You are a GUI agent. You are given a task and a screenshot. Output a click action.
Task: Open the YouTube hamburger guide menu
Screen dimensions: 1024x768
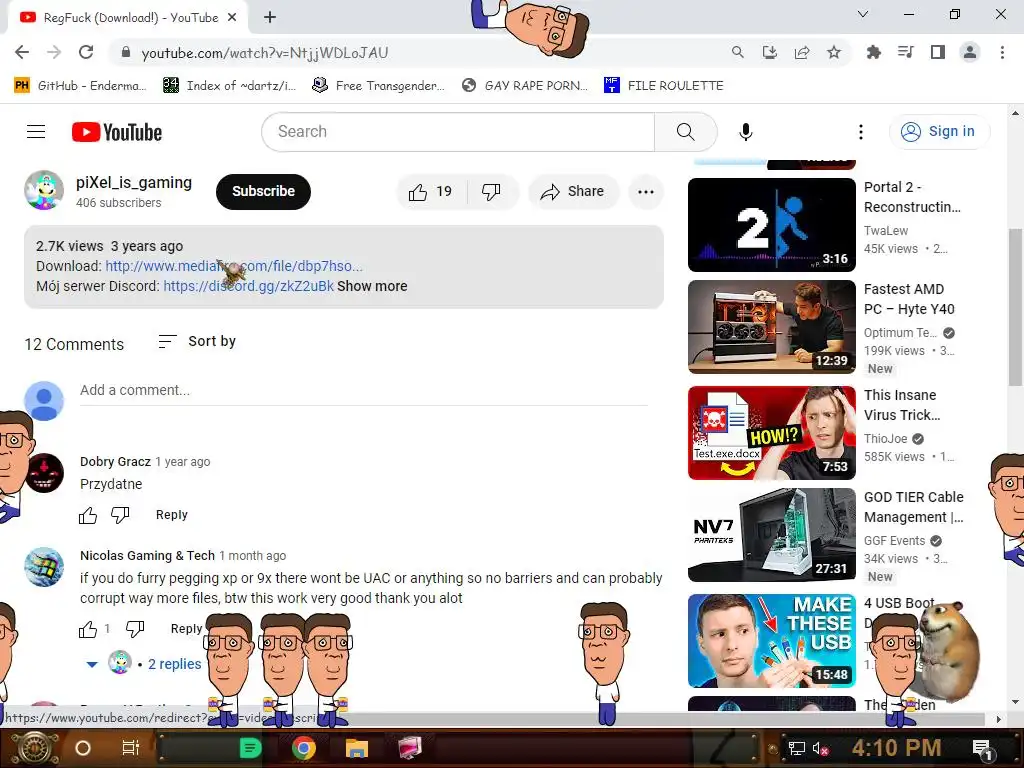(x=36, y=132)
